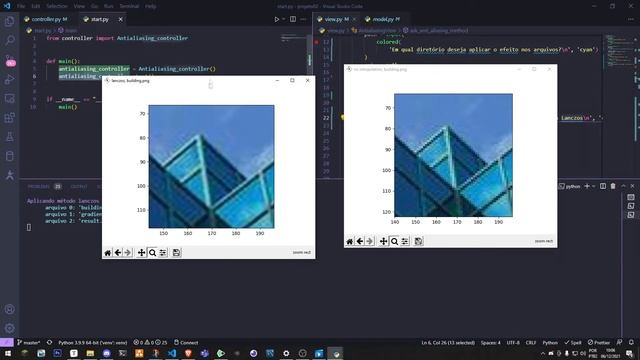Split the terminal panel

[x=603, y=186]
